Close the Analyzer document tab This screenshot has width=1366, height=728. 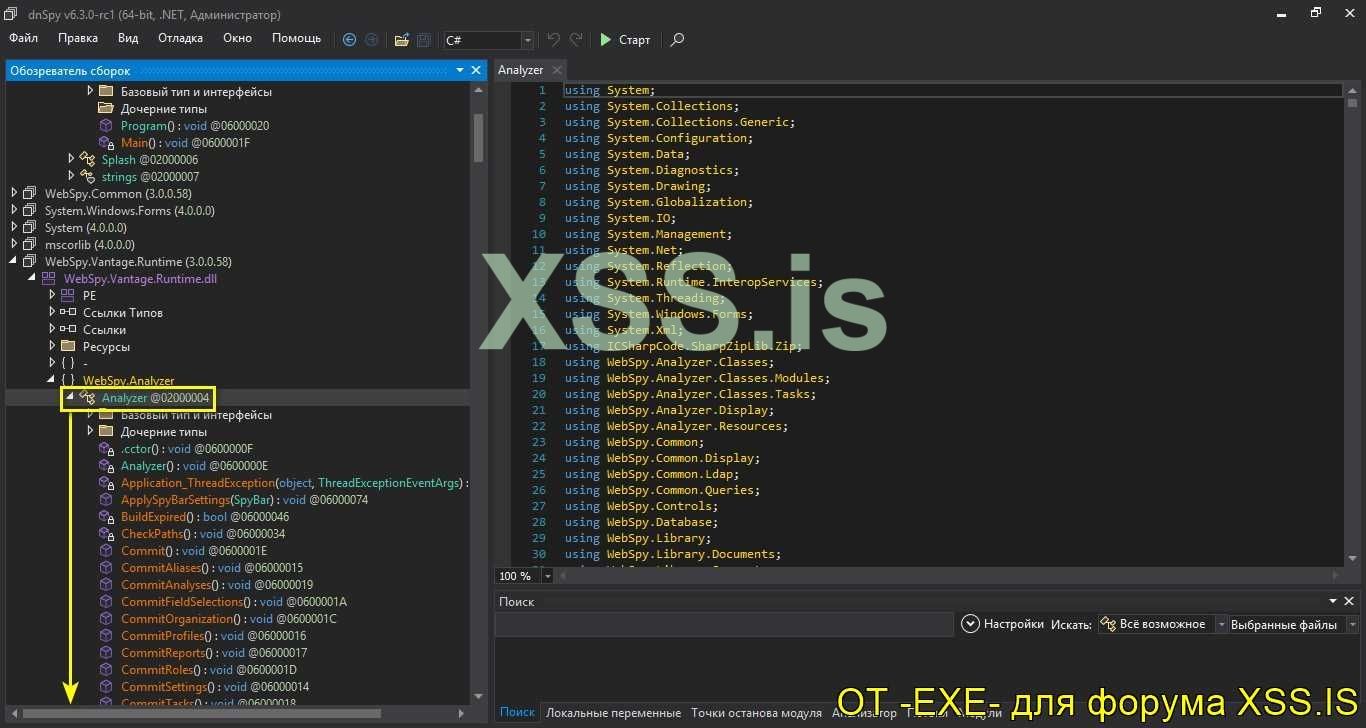pos(556,70)
